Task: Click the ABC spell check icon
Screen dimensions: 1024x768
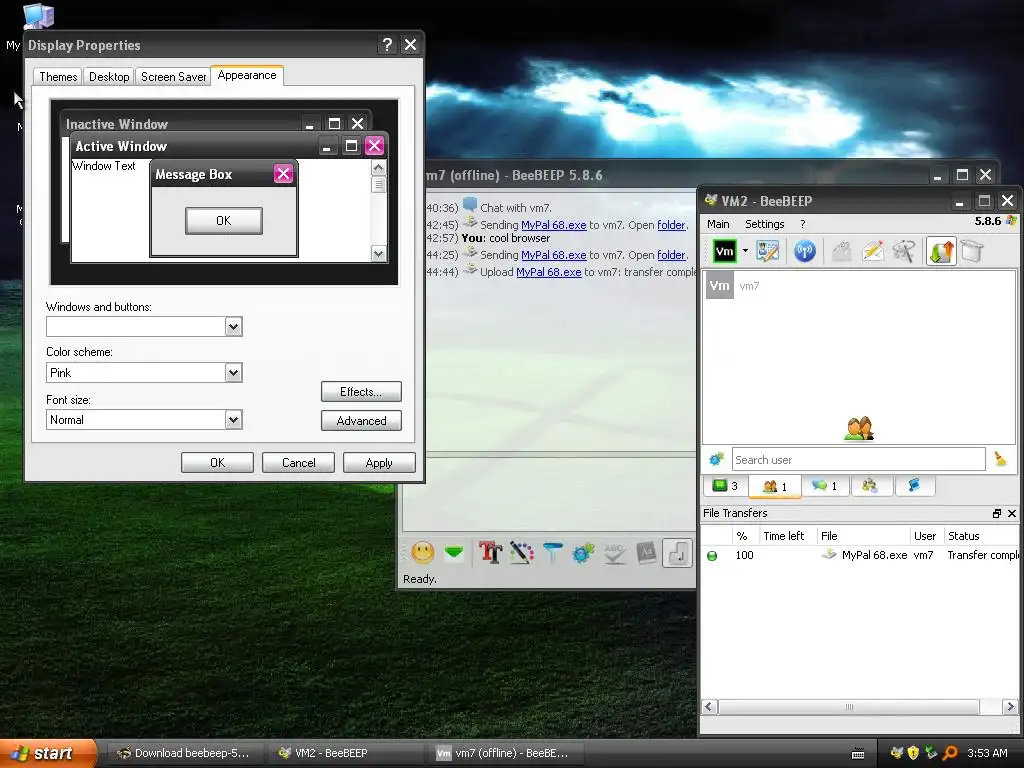Action: 615,553
